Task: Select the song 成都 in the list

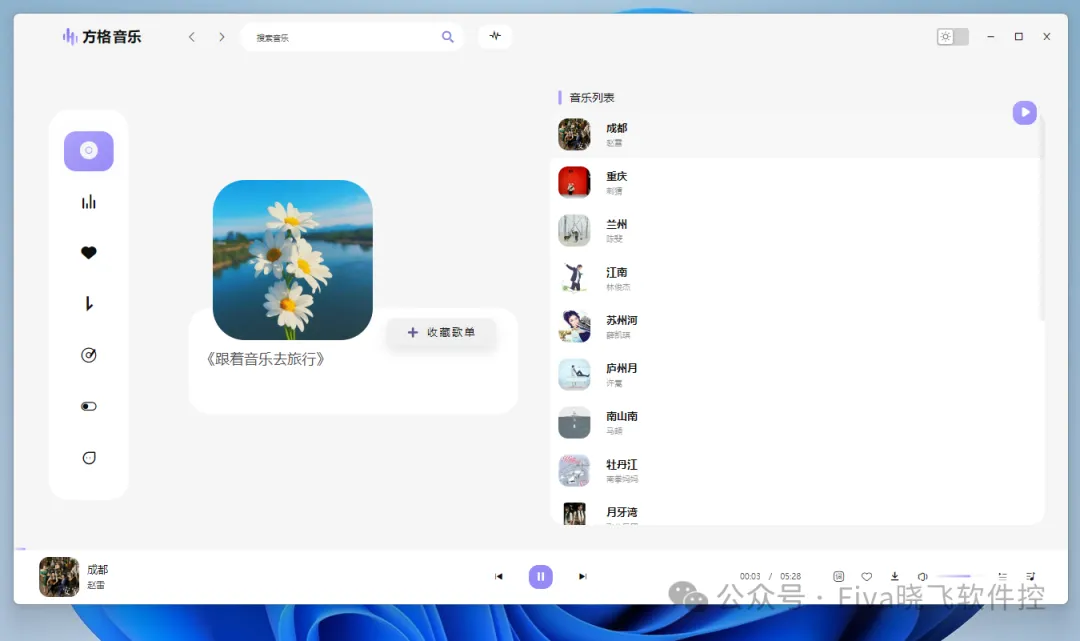Action: tap(796, 134)
